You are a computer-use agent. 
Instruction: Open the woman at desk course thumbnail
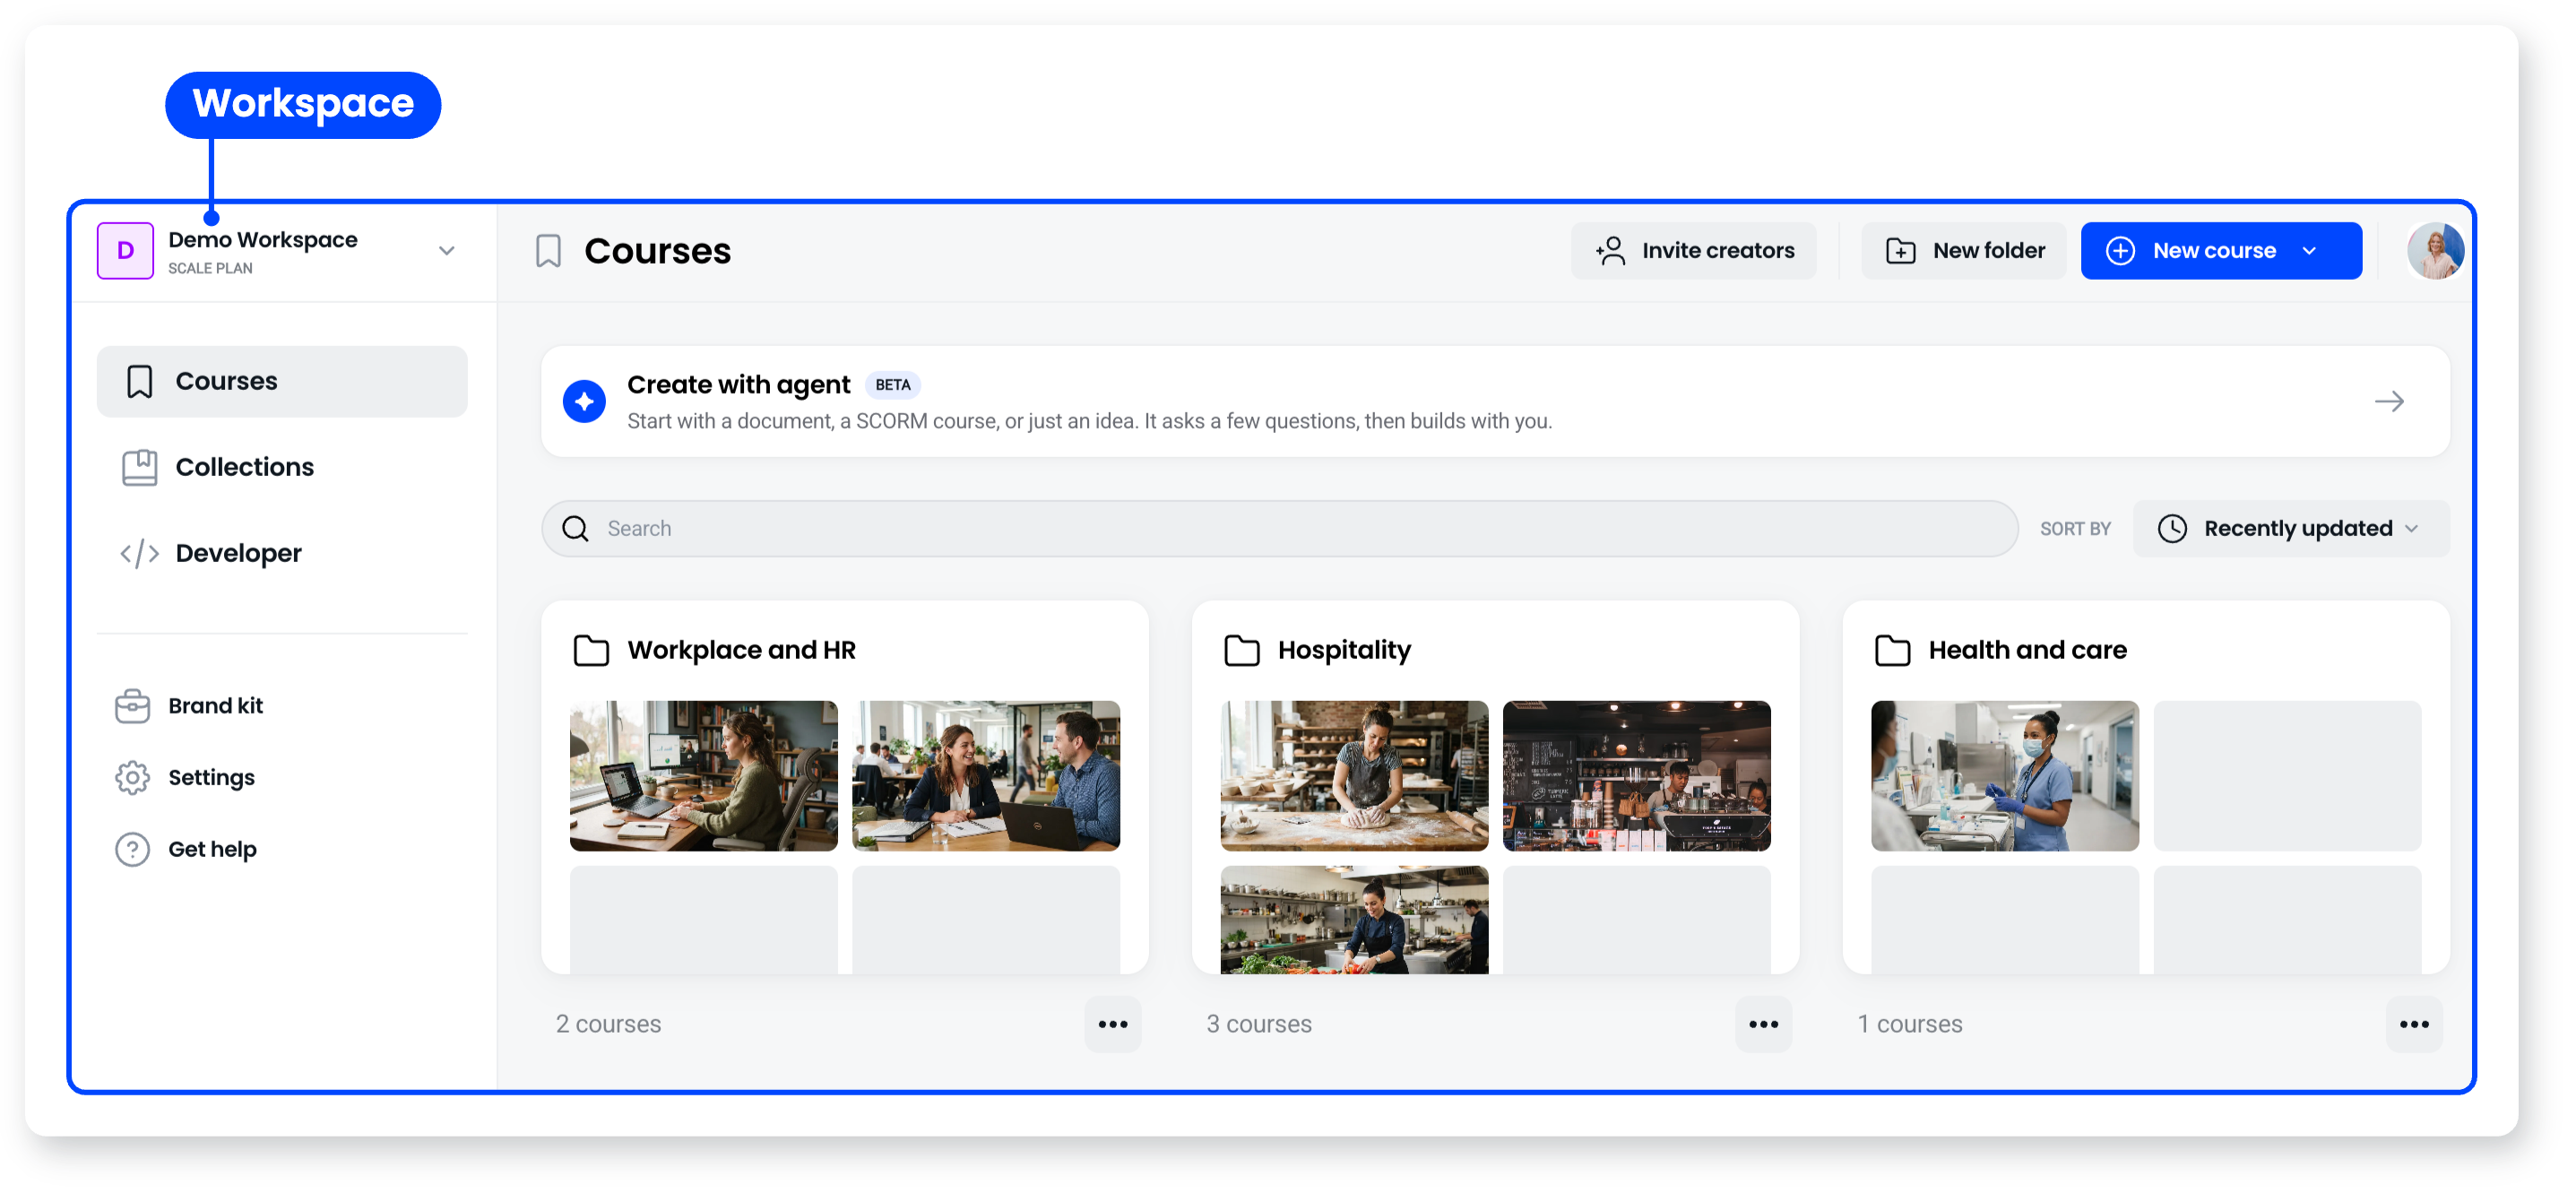pyautogui.click(x=703, y=776)
